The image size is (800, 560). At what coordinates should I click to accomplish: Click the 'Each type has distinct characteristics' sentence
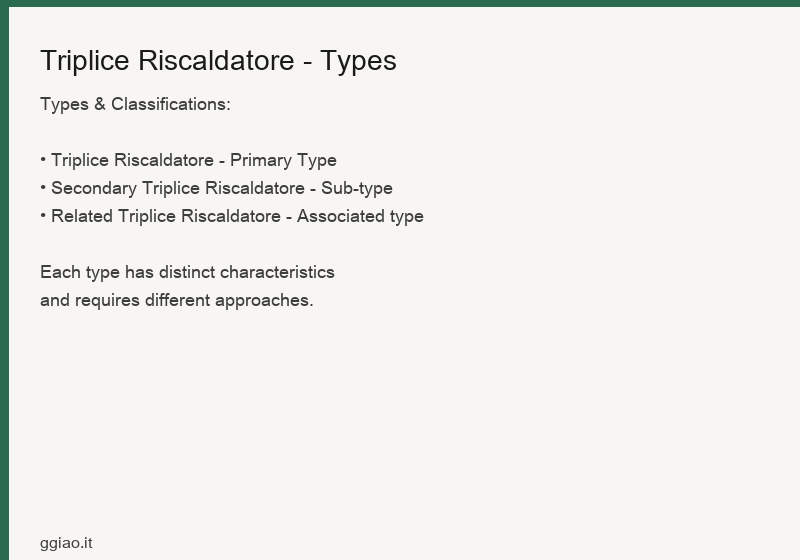[187, 272]
